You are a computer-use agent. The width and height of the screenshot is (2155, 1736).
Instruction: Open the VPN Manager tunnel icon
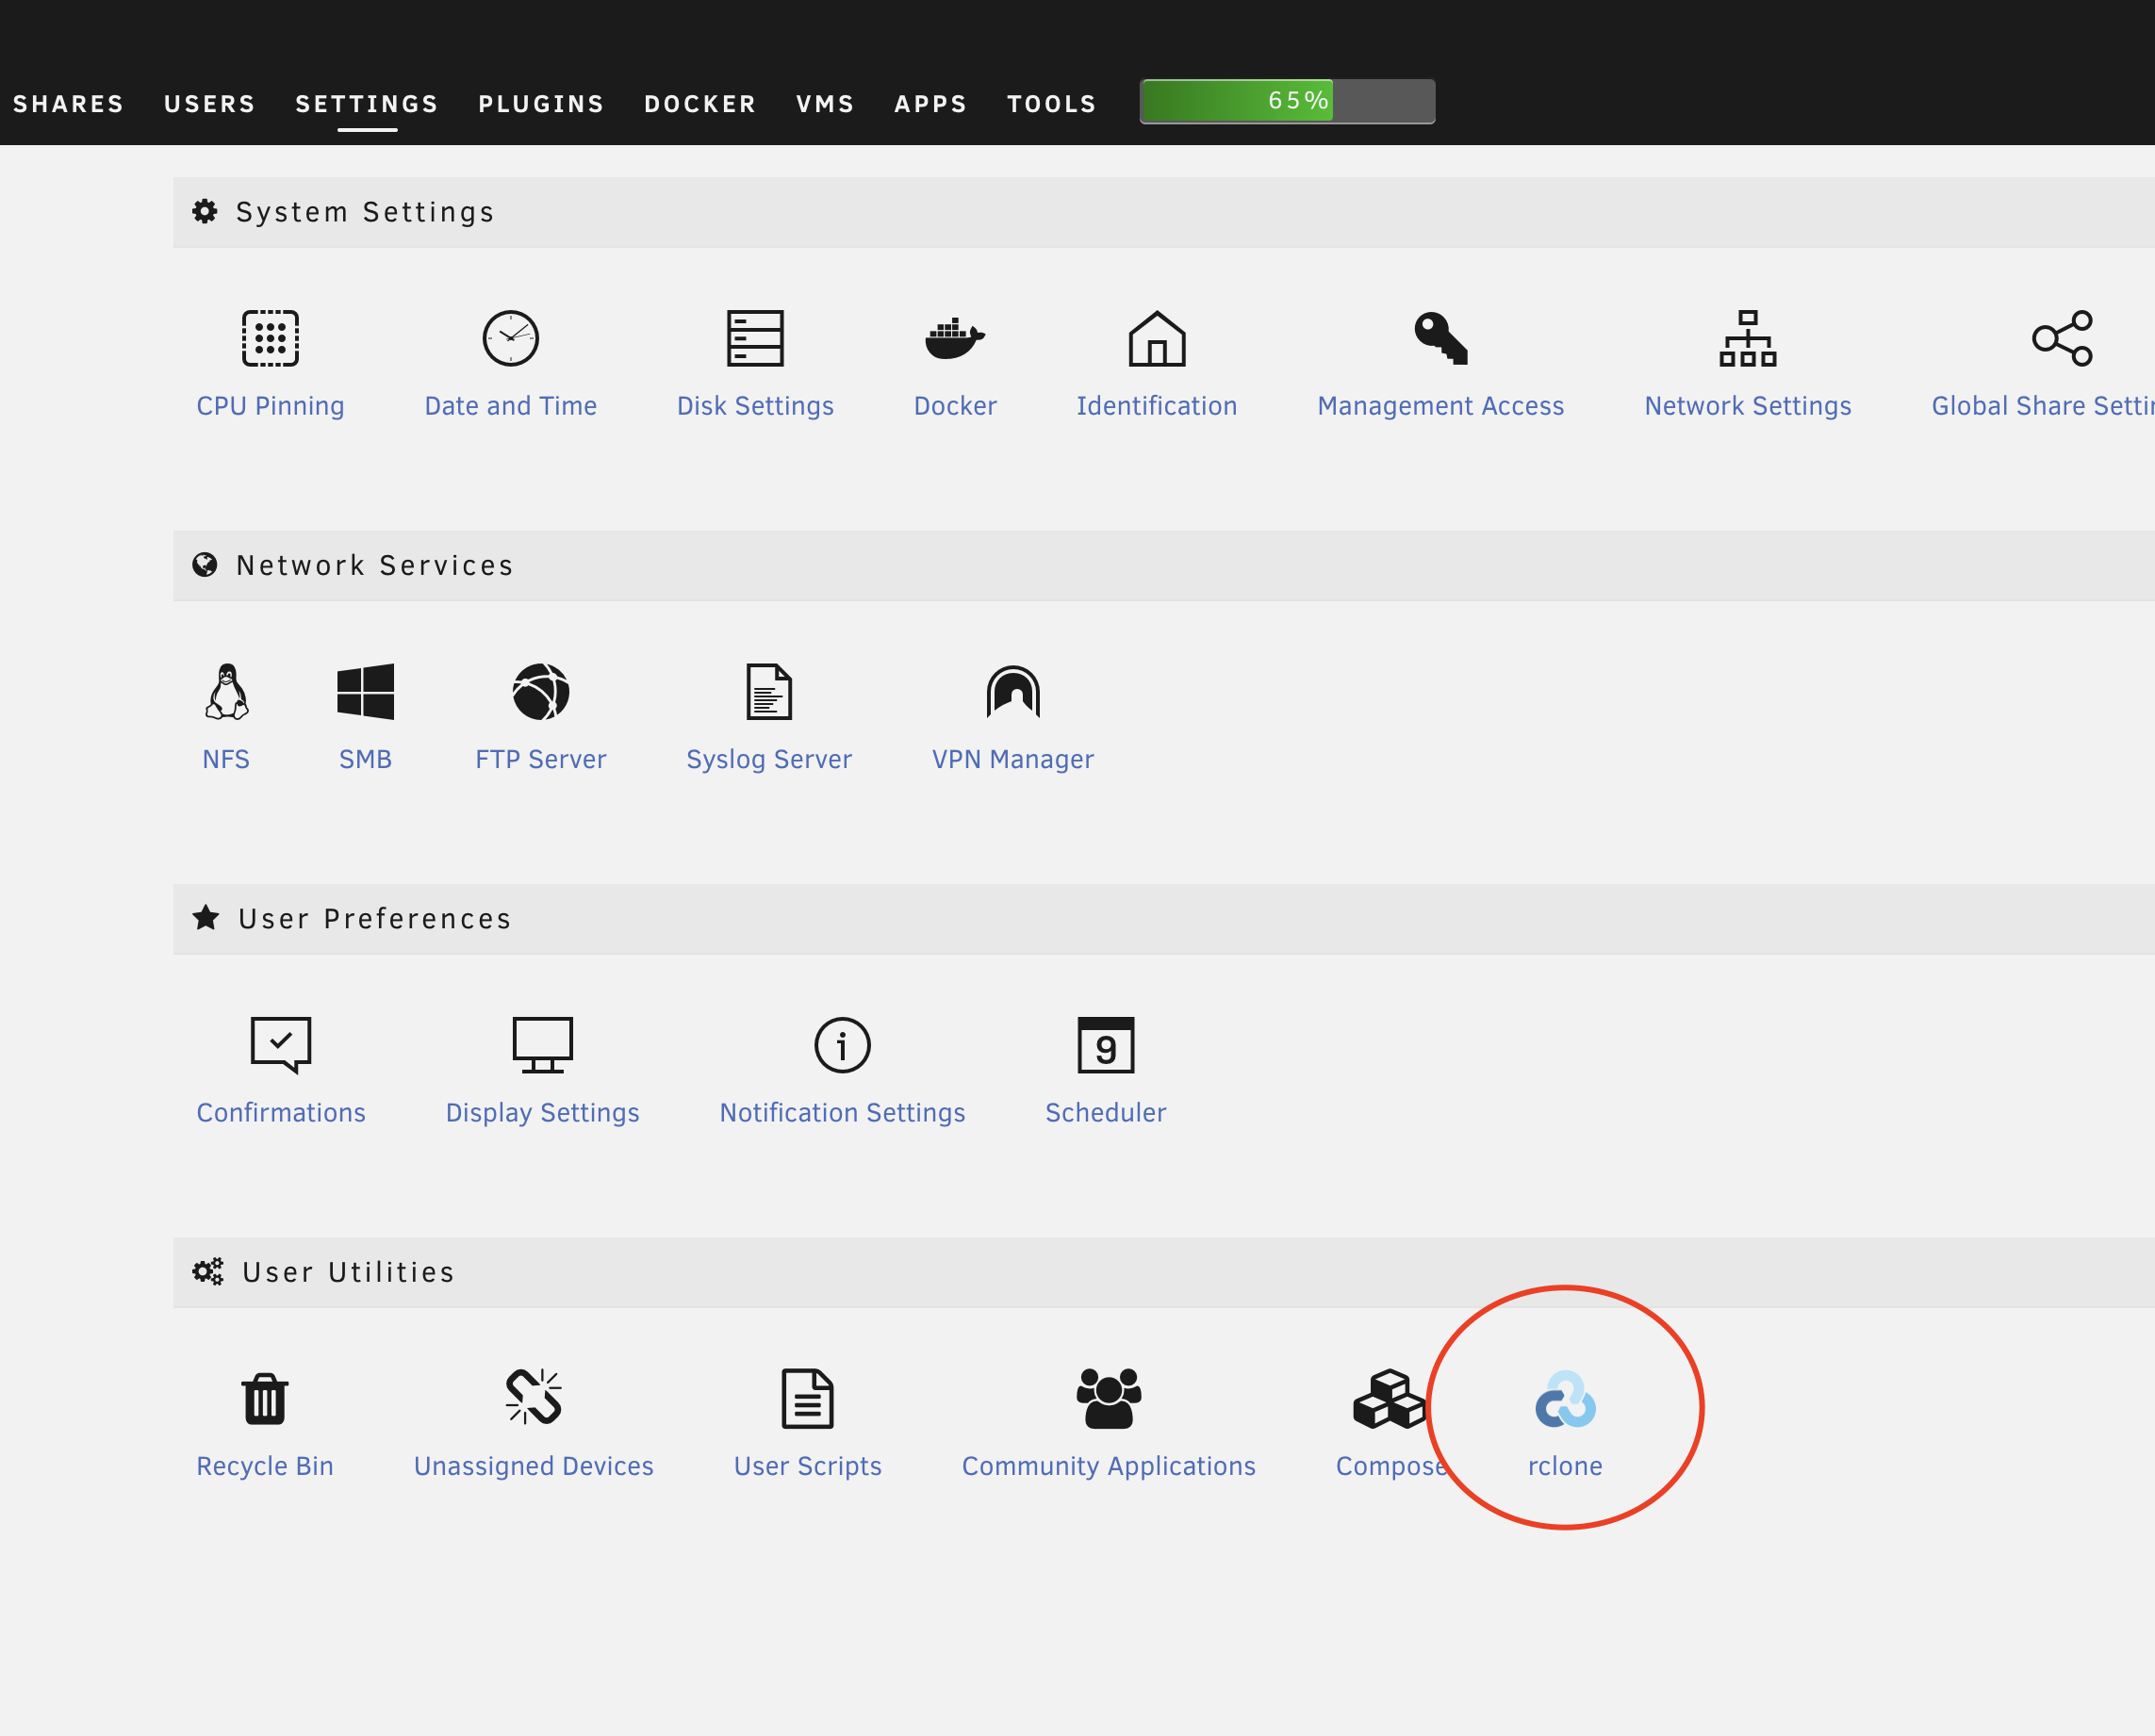pos(1012,692)
